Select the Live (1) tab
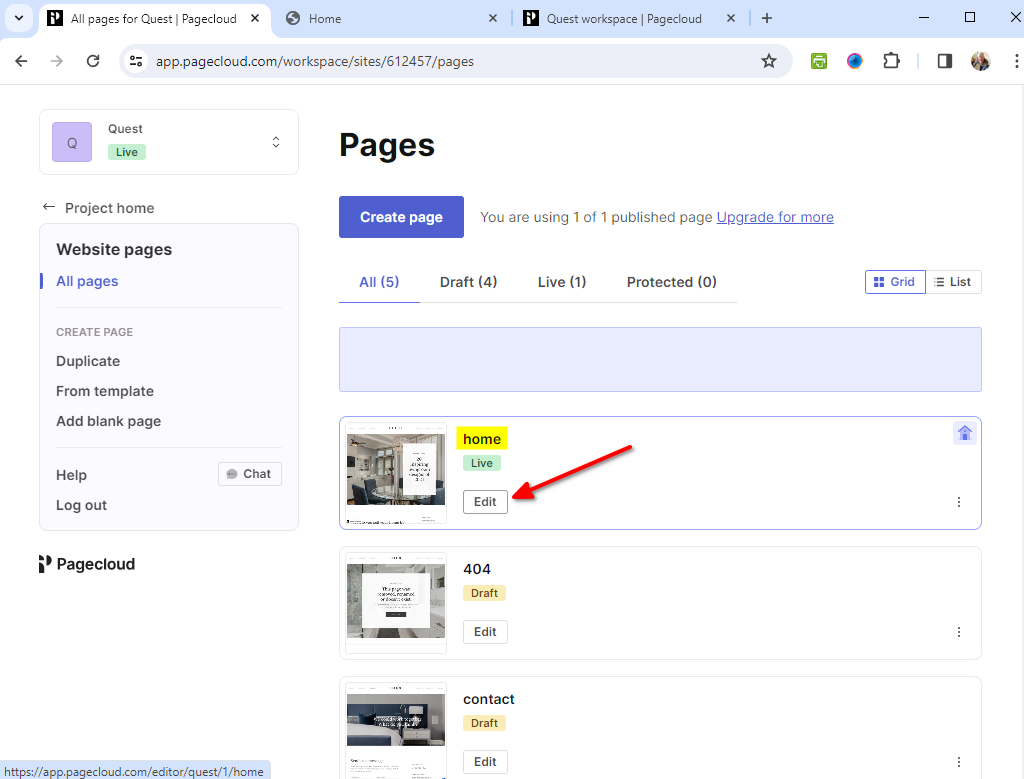Viewport: 1024px width, 779px height. 562,282
